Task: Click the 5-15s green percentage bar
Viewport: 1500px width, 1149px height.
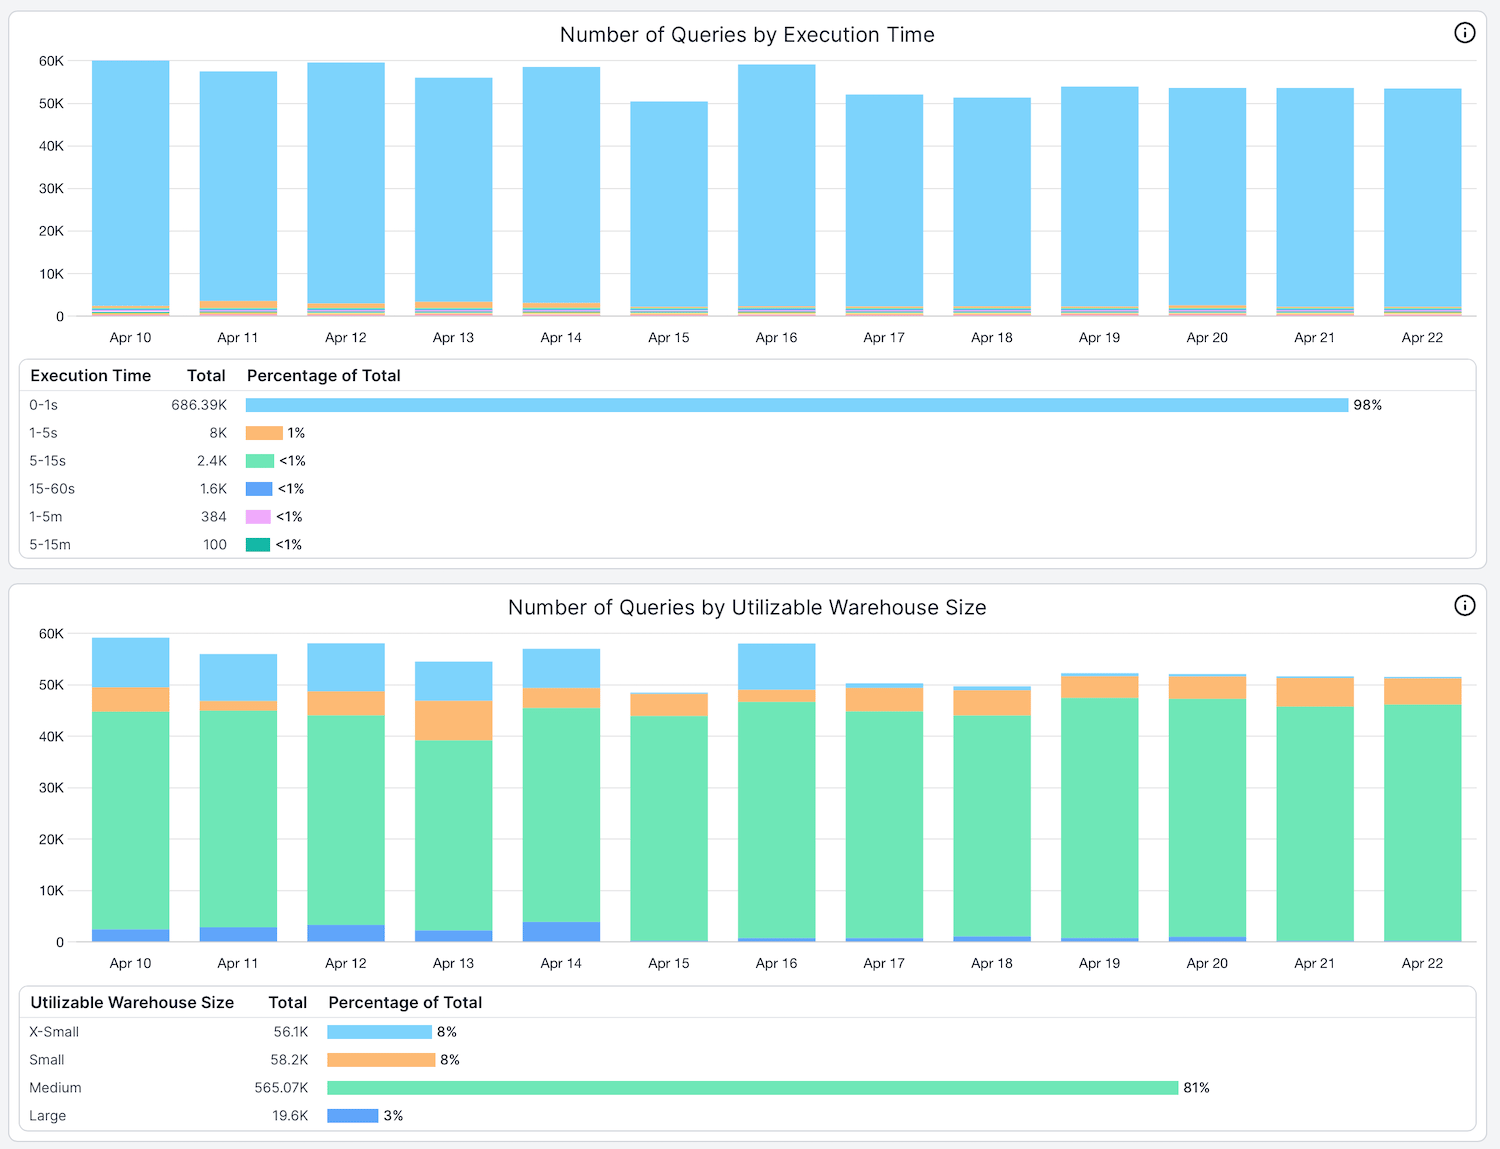Action: (x=260, y=461)
